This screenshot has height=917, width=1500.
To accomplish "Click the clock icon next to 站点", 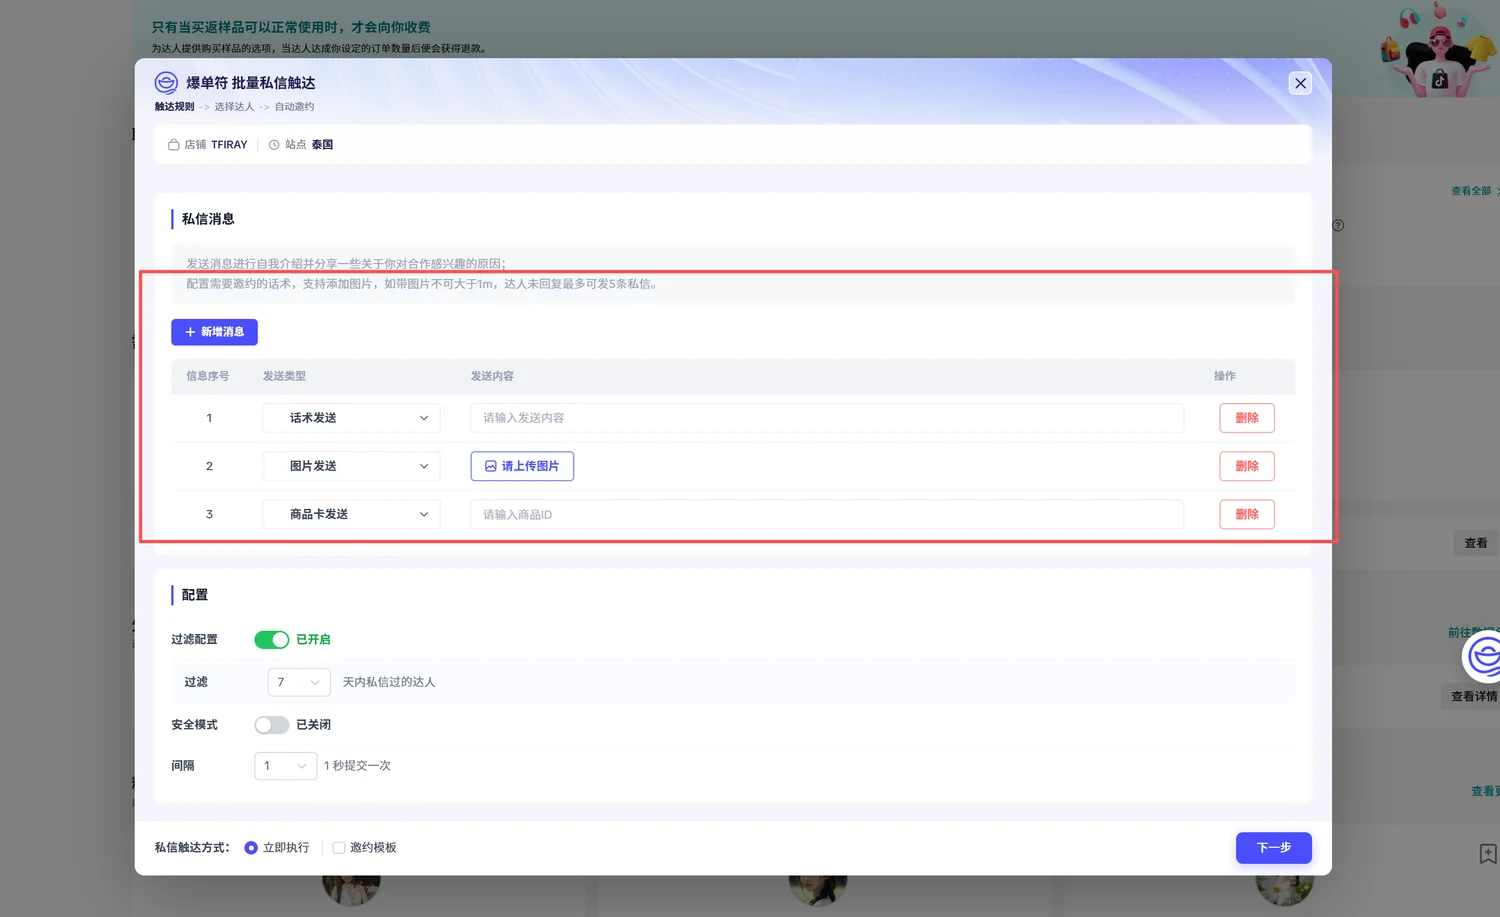I will [274, 145].
